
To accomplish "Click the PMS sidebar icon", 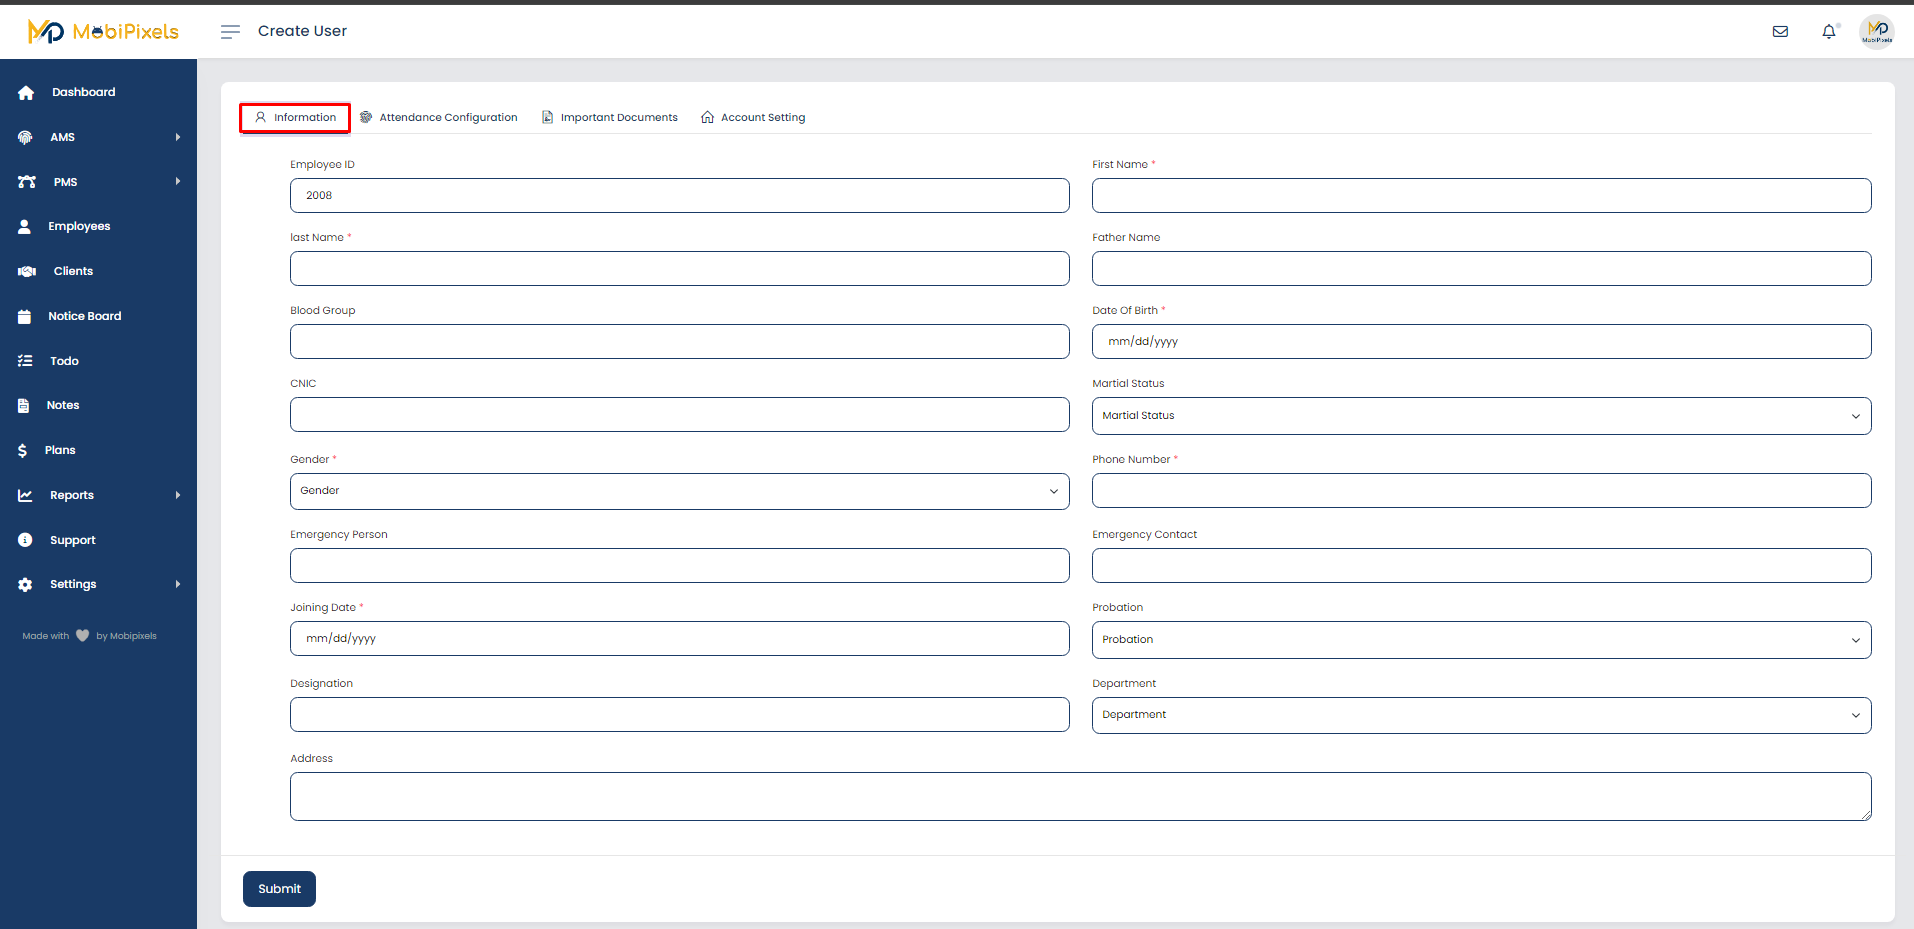I will 27,182.
